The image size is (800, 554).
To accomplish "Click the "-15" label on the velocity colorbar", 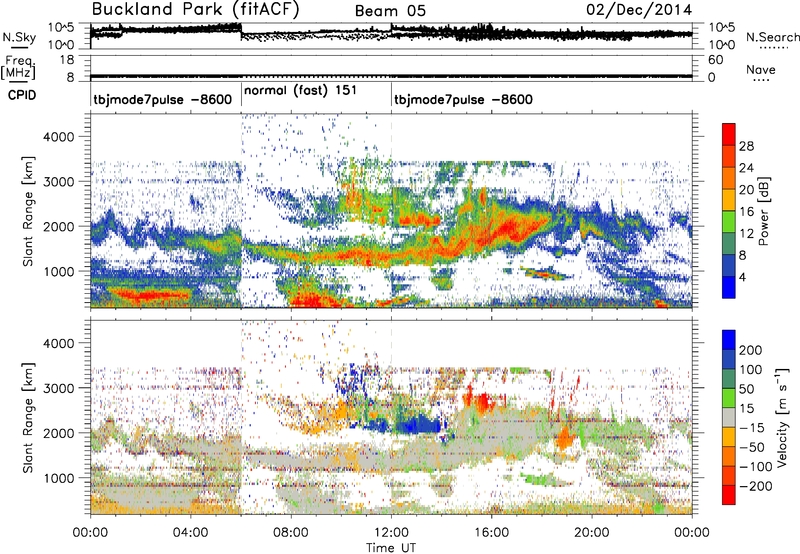I will 752,428.
